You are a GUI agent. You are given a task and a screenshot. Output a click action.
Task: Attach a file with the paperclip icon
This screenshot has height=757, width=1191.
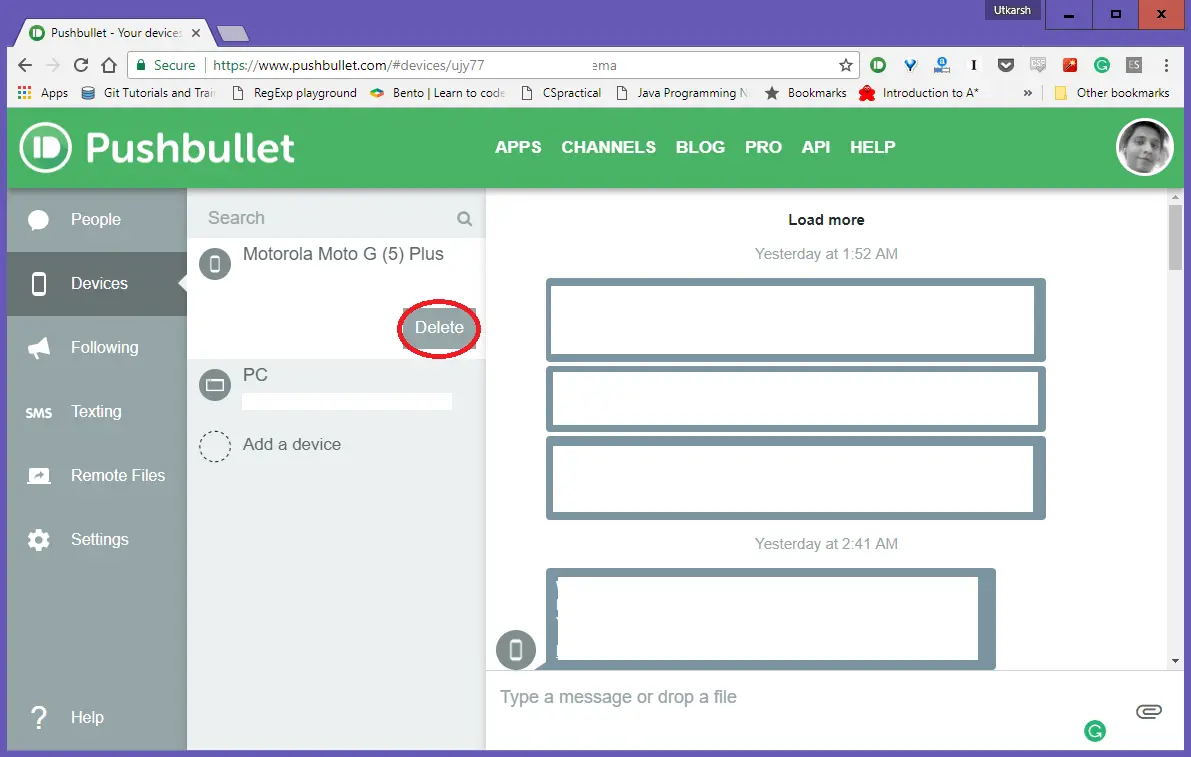coord(1148,710)
